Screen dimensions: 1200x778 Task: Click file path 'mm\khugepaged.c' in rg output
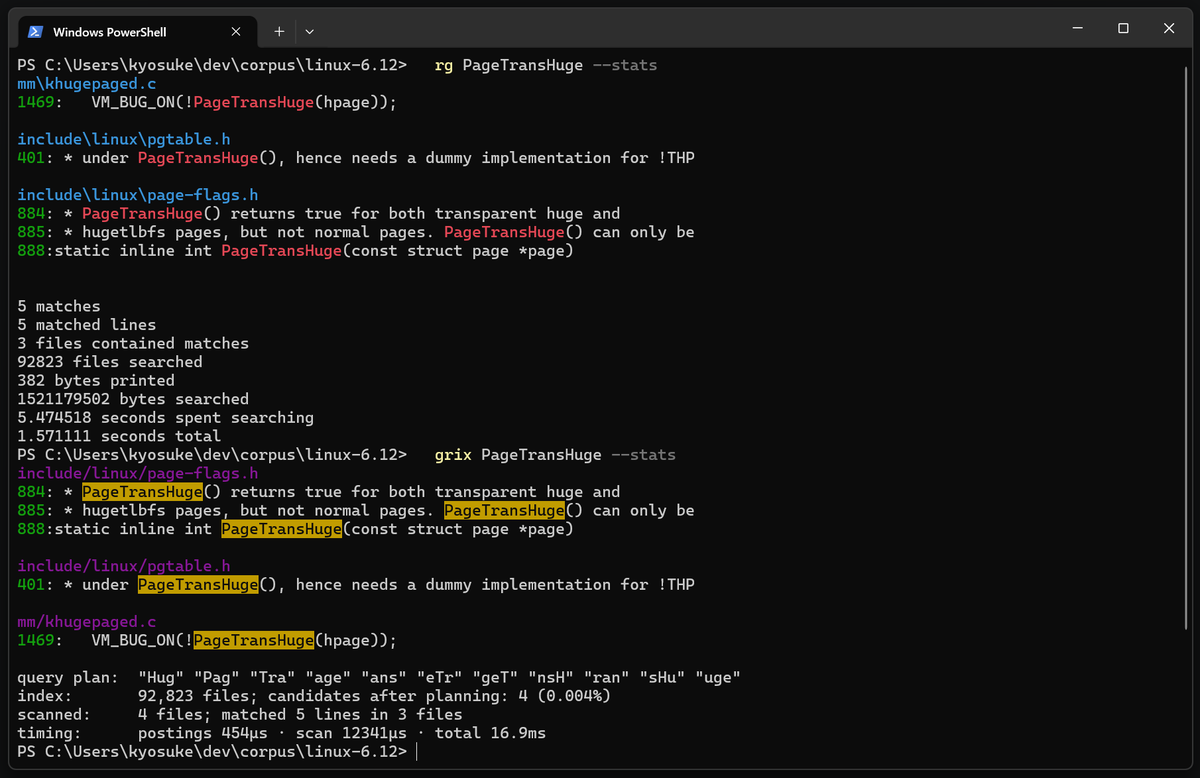click(x=86, y=83)
